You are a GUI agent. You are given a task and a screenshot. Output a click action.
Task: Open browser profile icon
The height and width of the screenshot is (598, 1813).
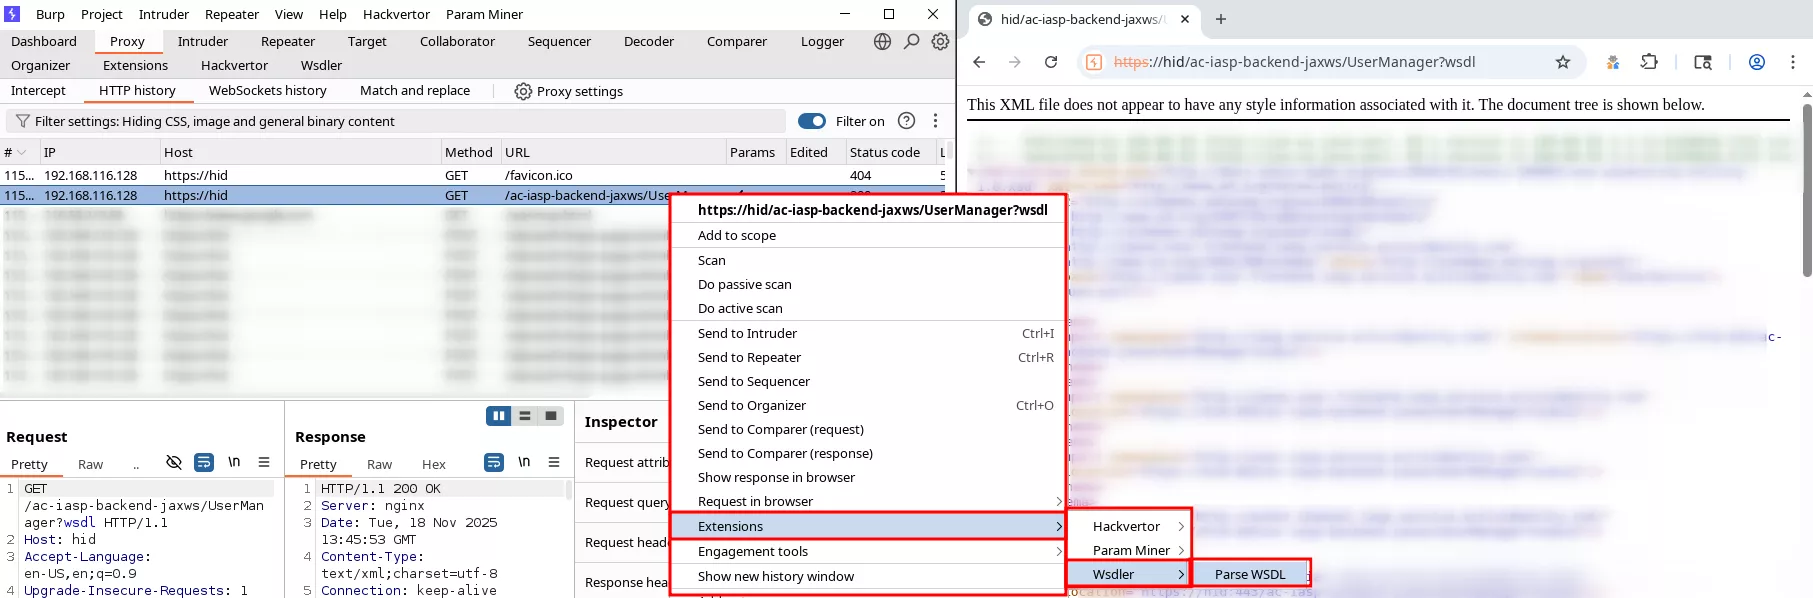tap(1756, 62)
